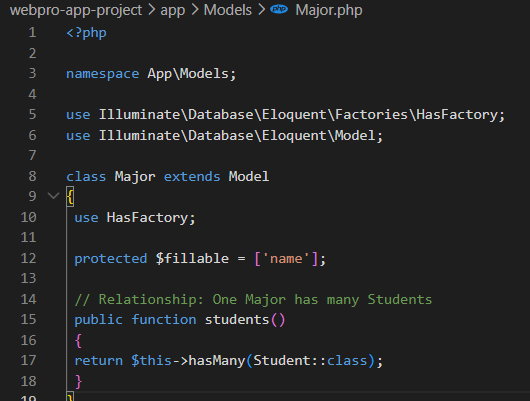Screen dimensions: 530x401
Task: Select the Major.php breadcrumb item
Action: (329, 10)
